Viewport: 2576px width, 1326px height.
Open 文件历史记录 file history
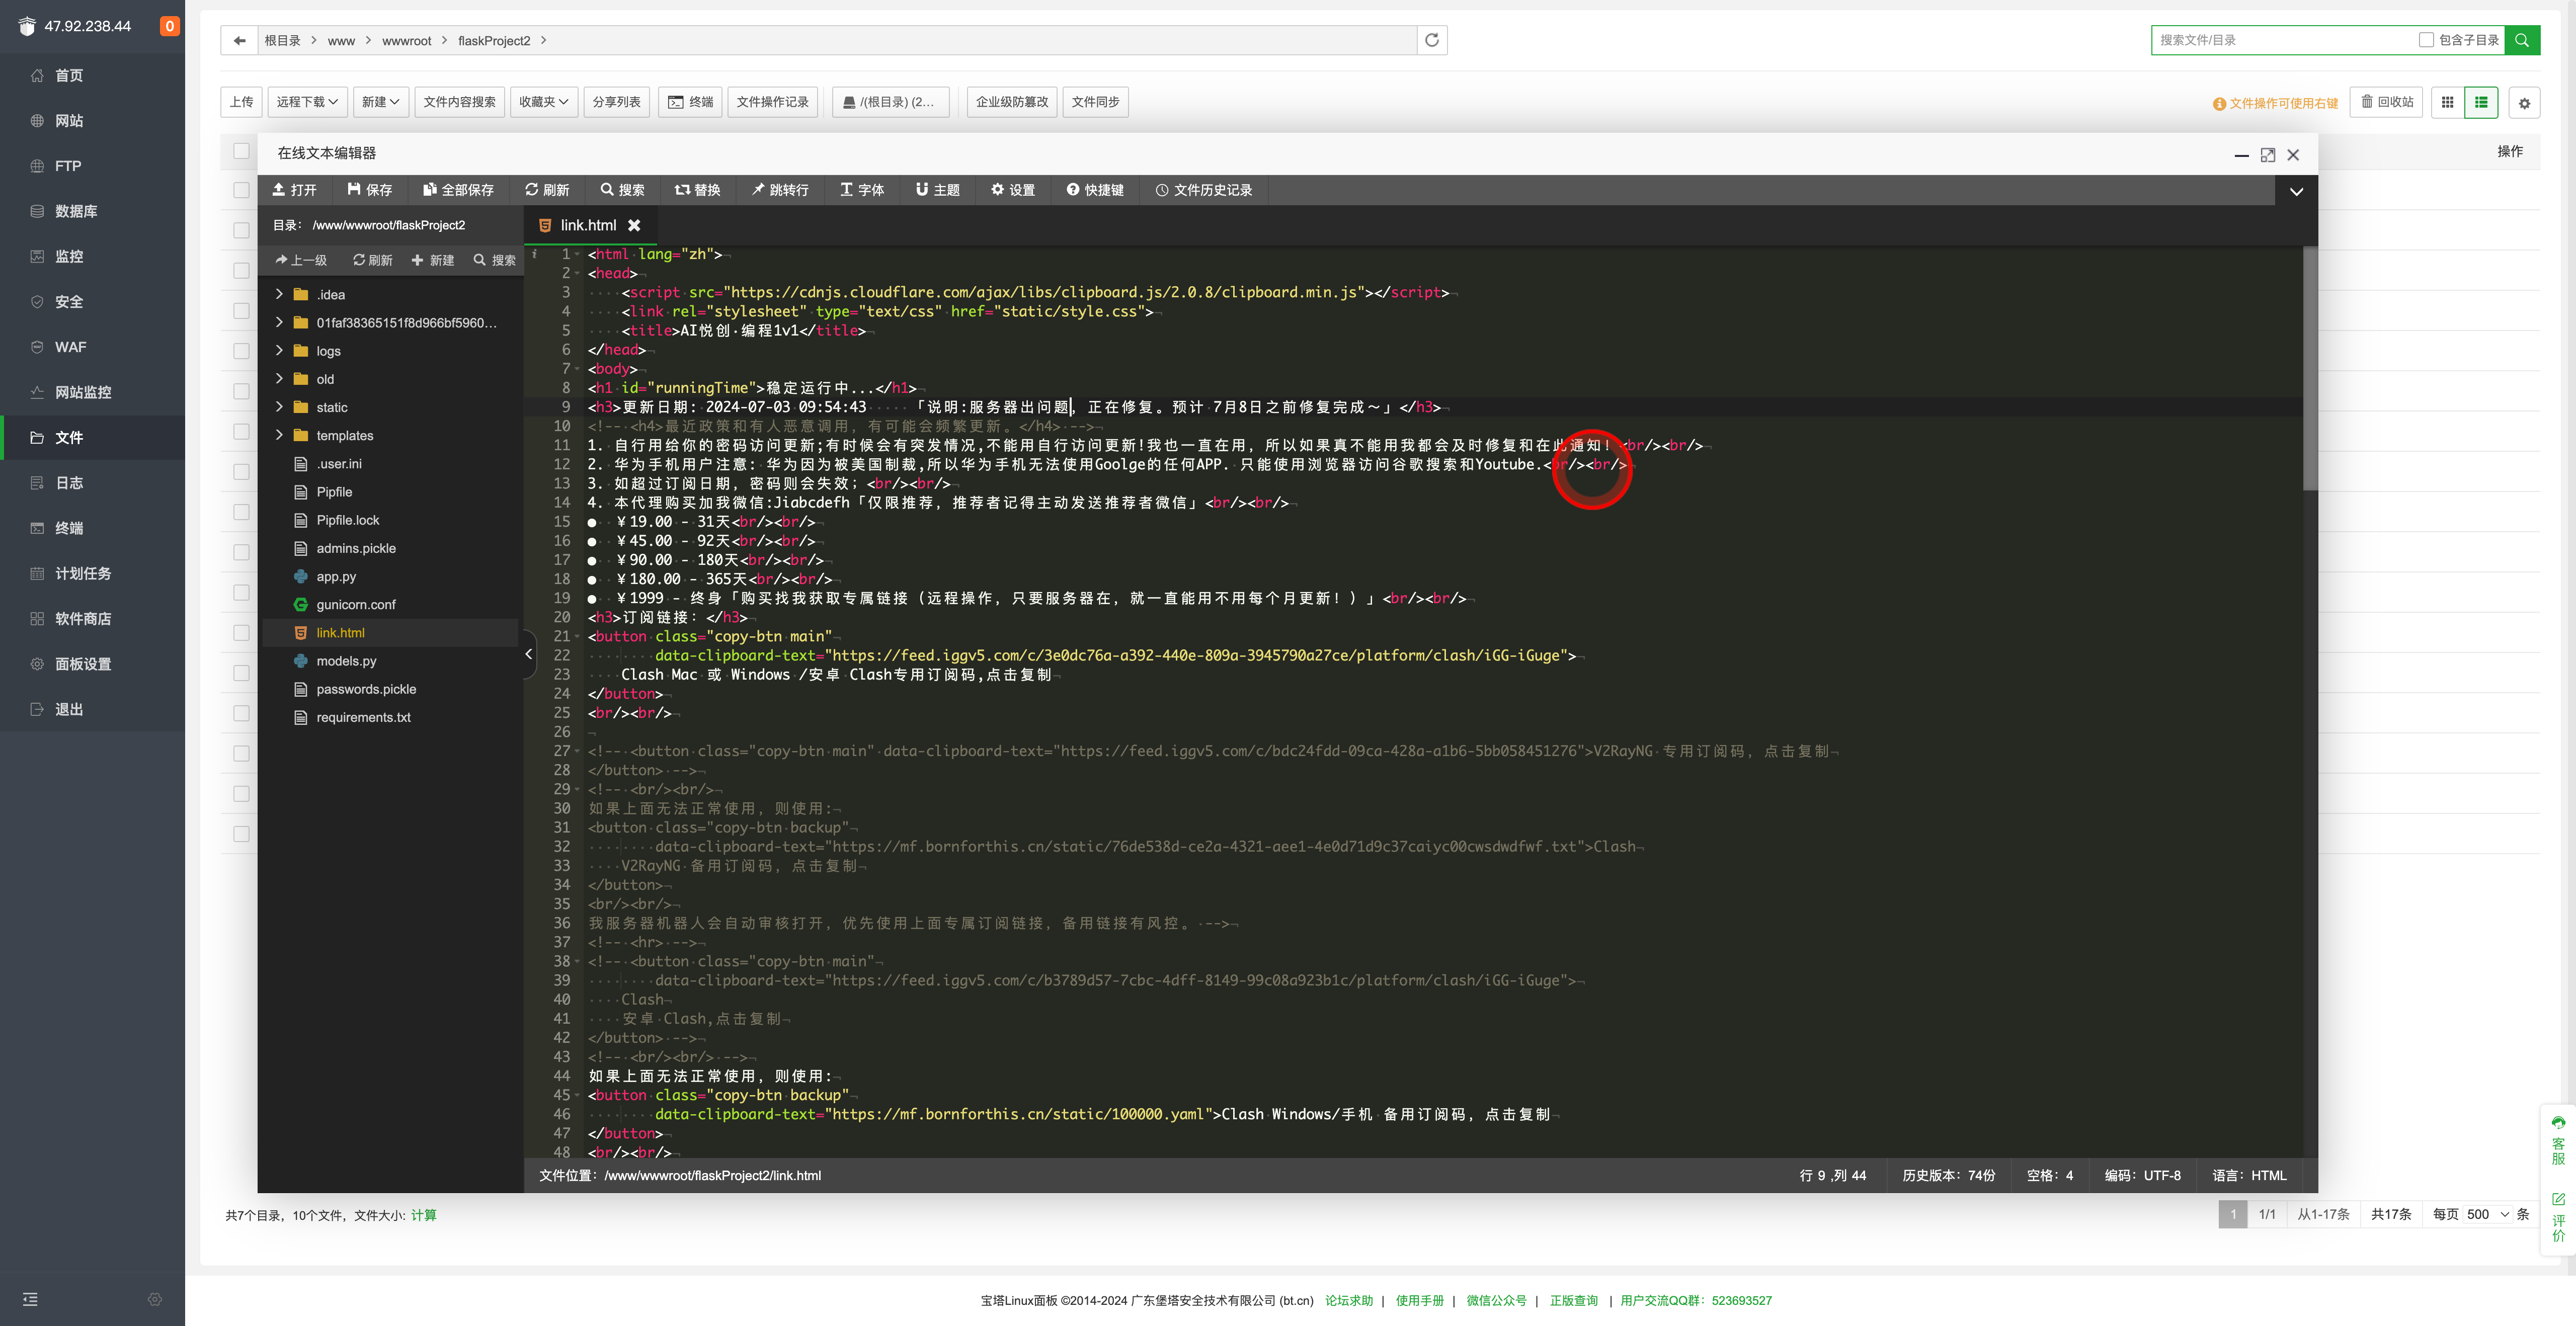1204,190
